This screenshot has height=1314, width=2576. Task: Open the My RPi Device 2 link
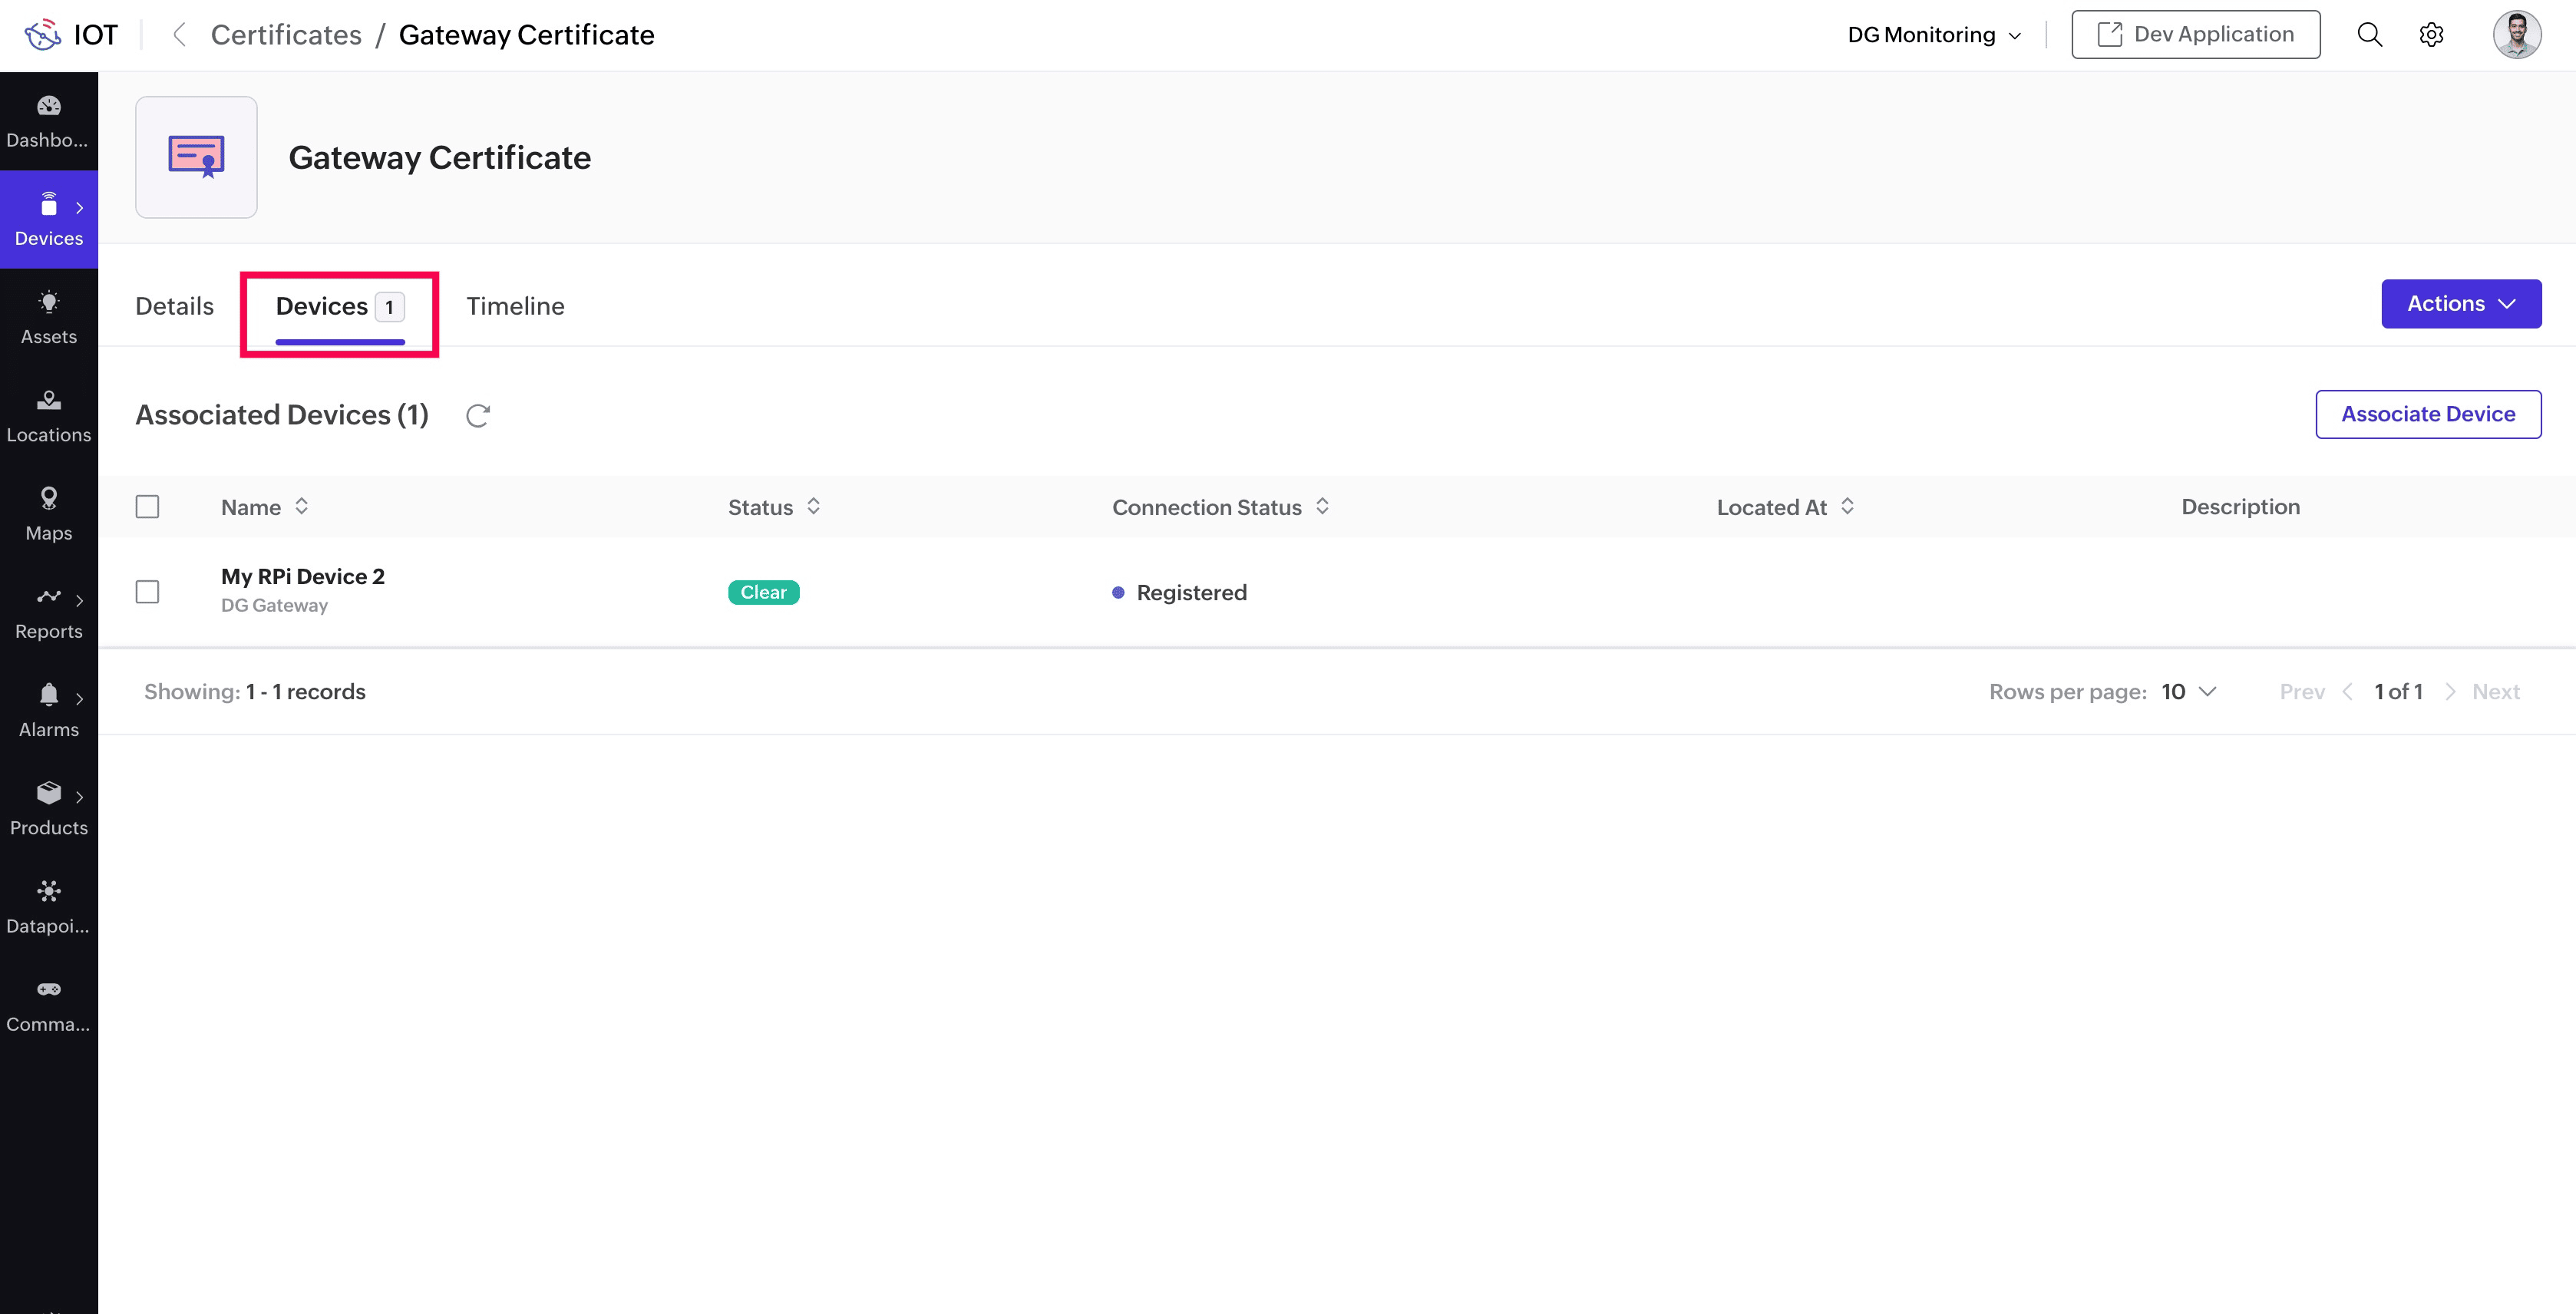click(x=302, y=577)
